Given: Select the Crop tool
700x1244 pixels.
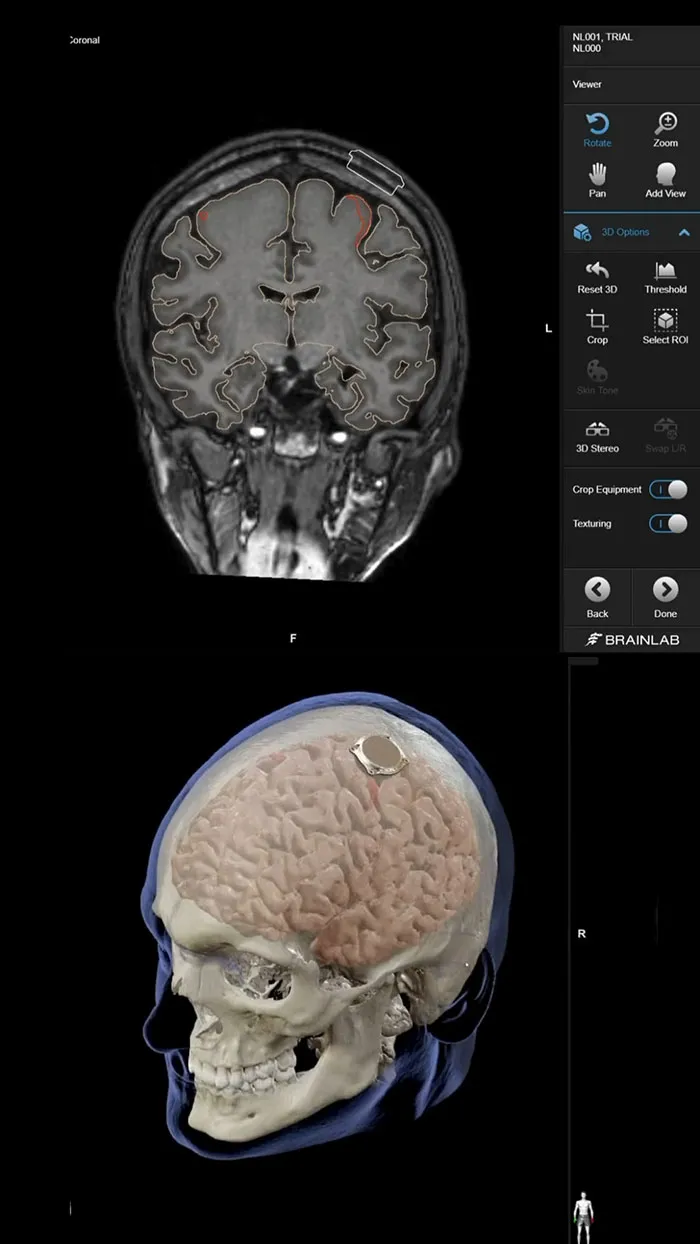Looking at the screenshot, I should [597, 327].
